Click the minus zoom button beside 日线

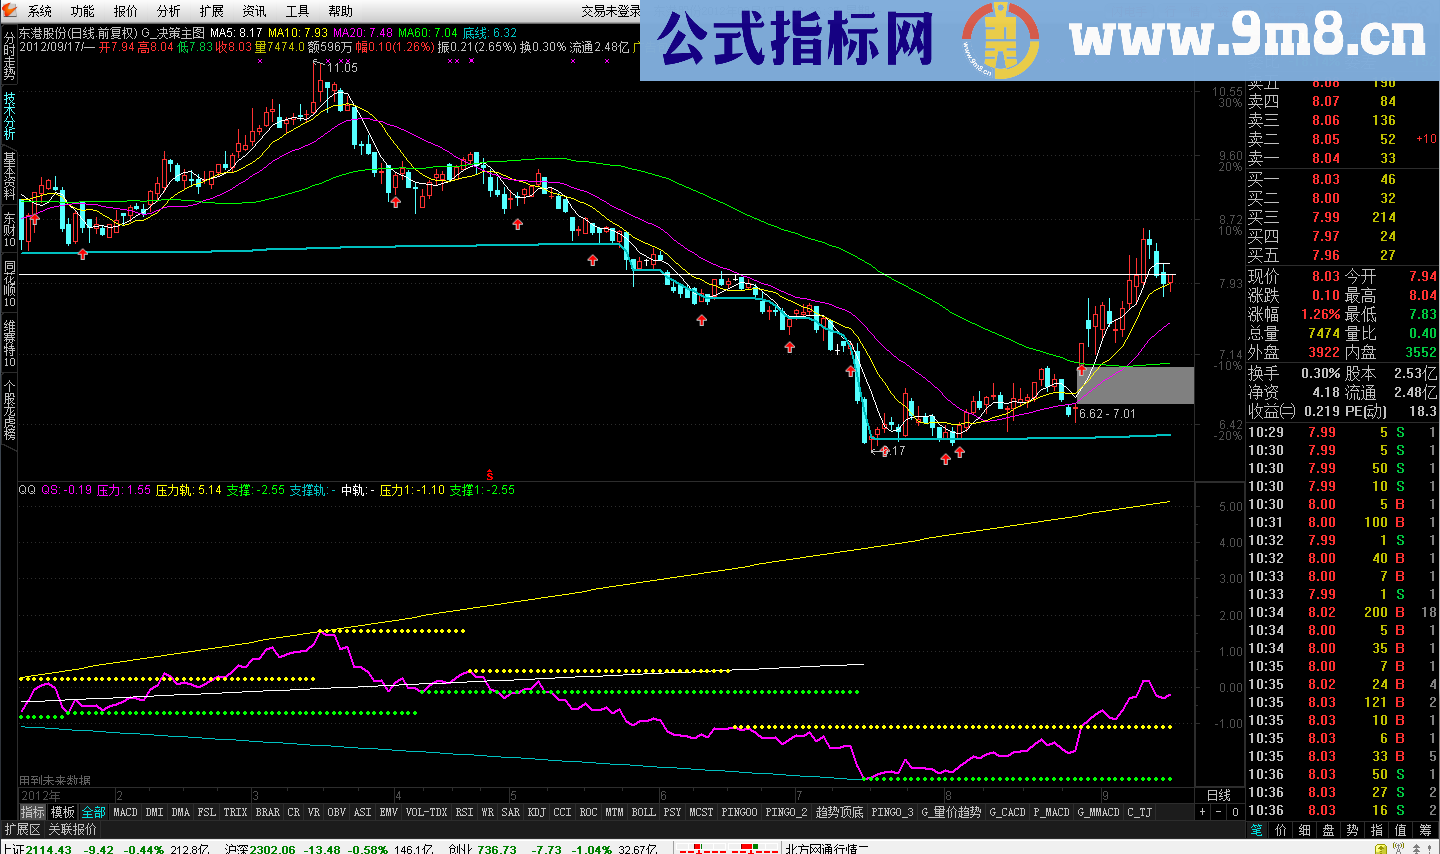1218,812
